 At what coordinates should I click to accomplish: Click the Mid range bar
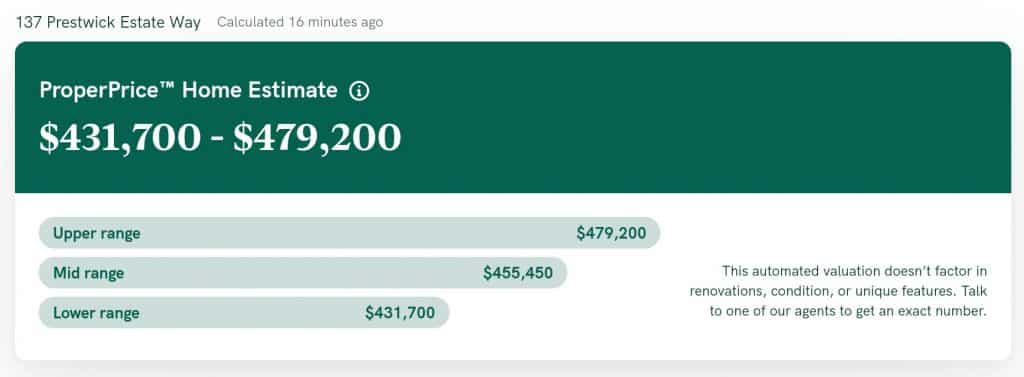point(303,272)
